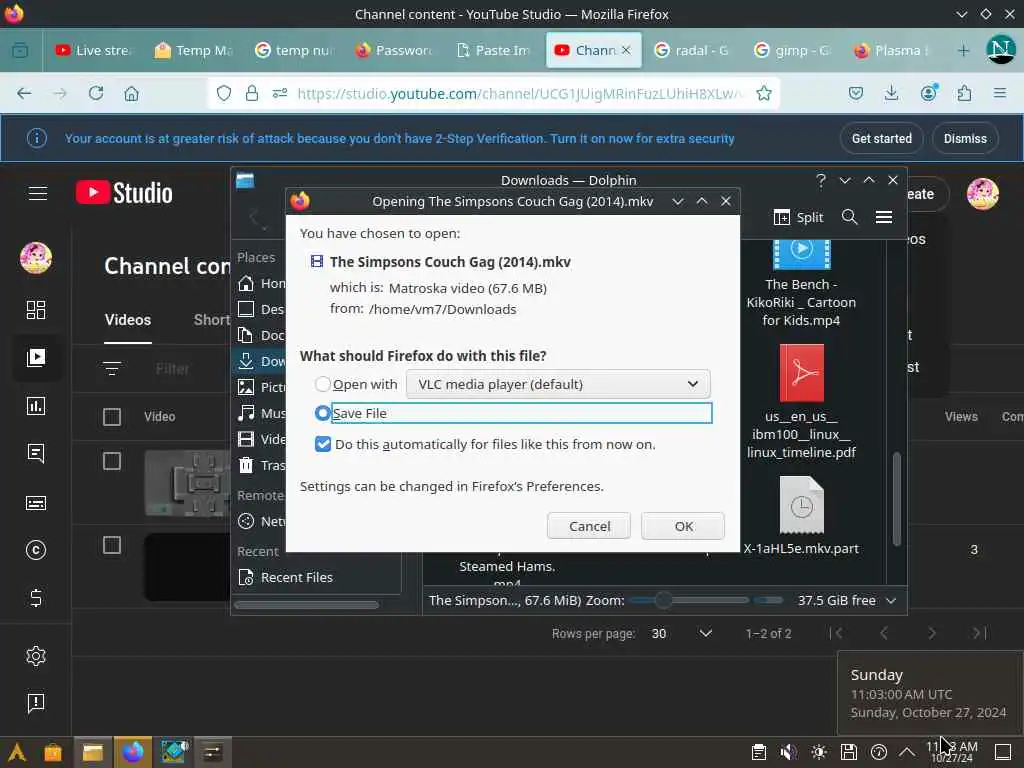Open Comments icon in Studio sidebar
The width and height of the screenshot is (1024, 768).
pyautogui.click(x=36, y=453)
